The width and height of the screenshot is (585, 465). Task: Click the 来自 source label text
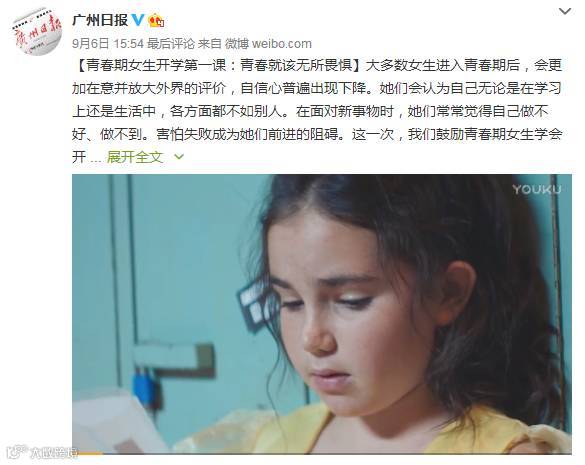(210, 44)
